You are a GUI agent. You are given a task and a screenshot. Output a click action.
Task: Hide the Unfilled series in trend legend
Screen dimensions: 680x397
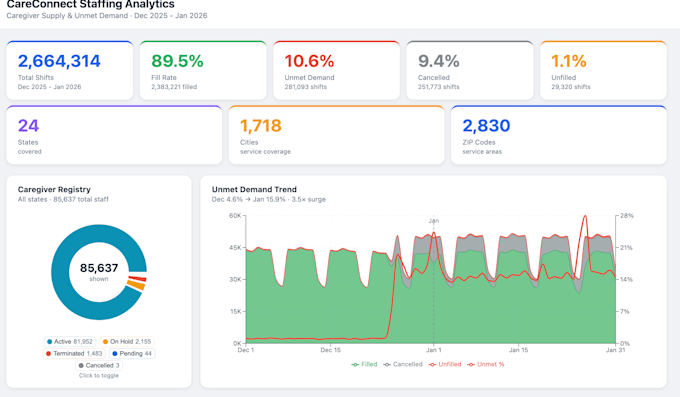point(445,364)
